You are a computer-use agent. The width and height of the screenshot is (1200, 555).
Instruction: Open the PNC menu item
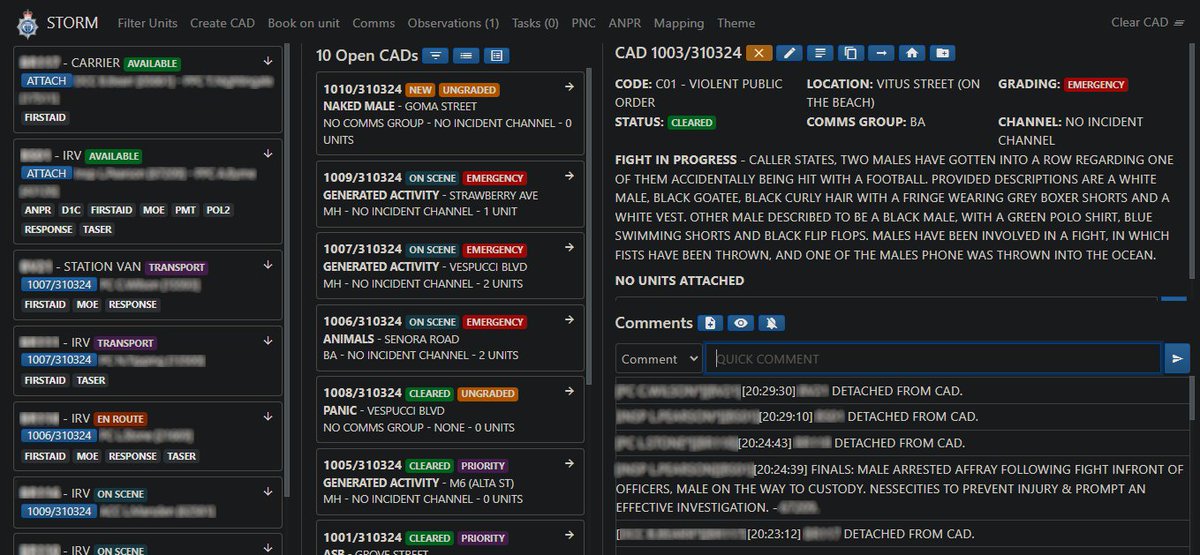[x=583, y=23]
